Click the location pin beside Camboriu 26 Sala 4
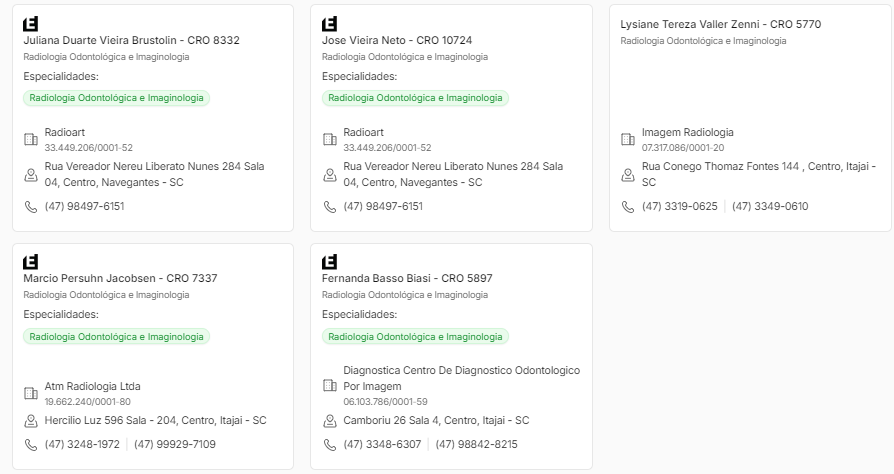 329,421
